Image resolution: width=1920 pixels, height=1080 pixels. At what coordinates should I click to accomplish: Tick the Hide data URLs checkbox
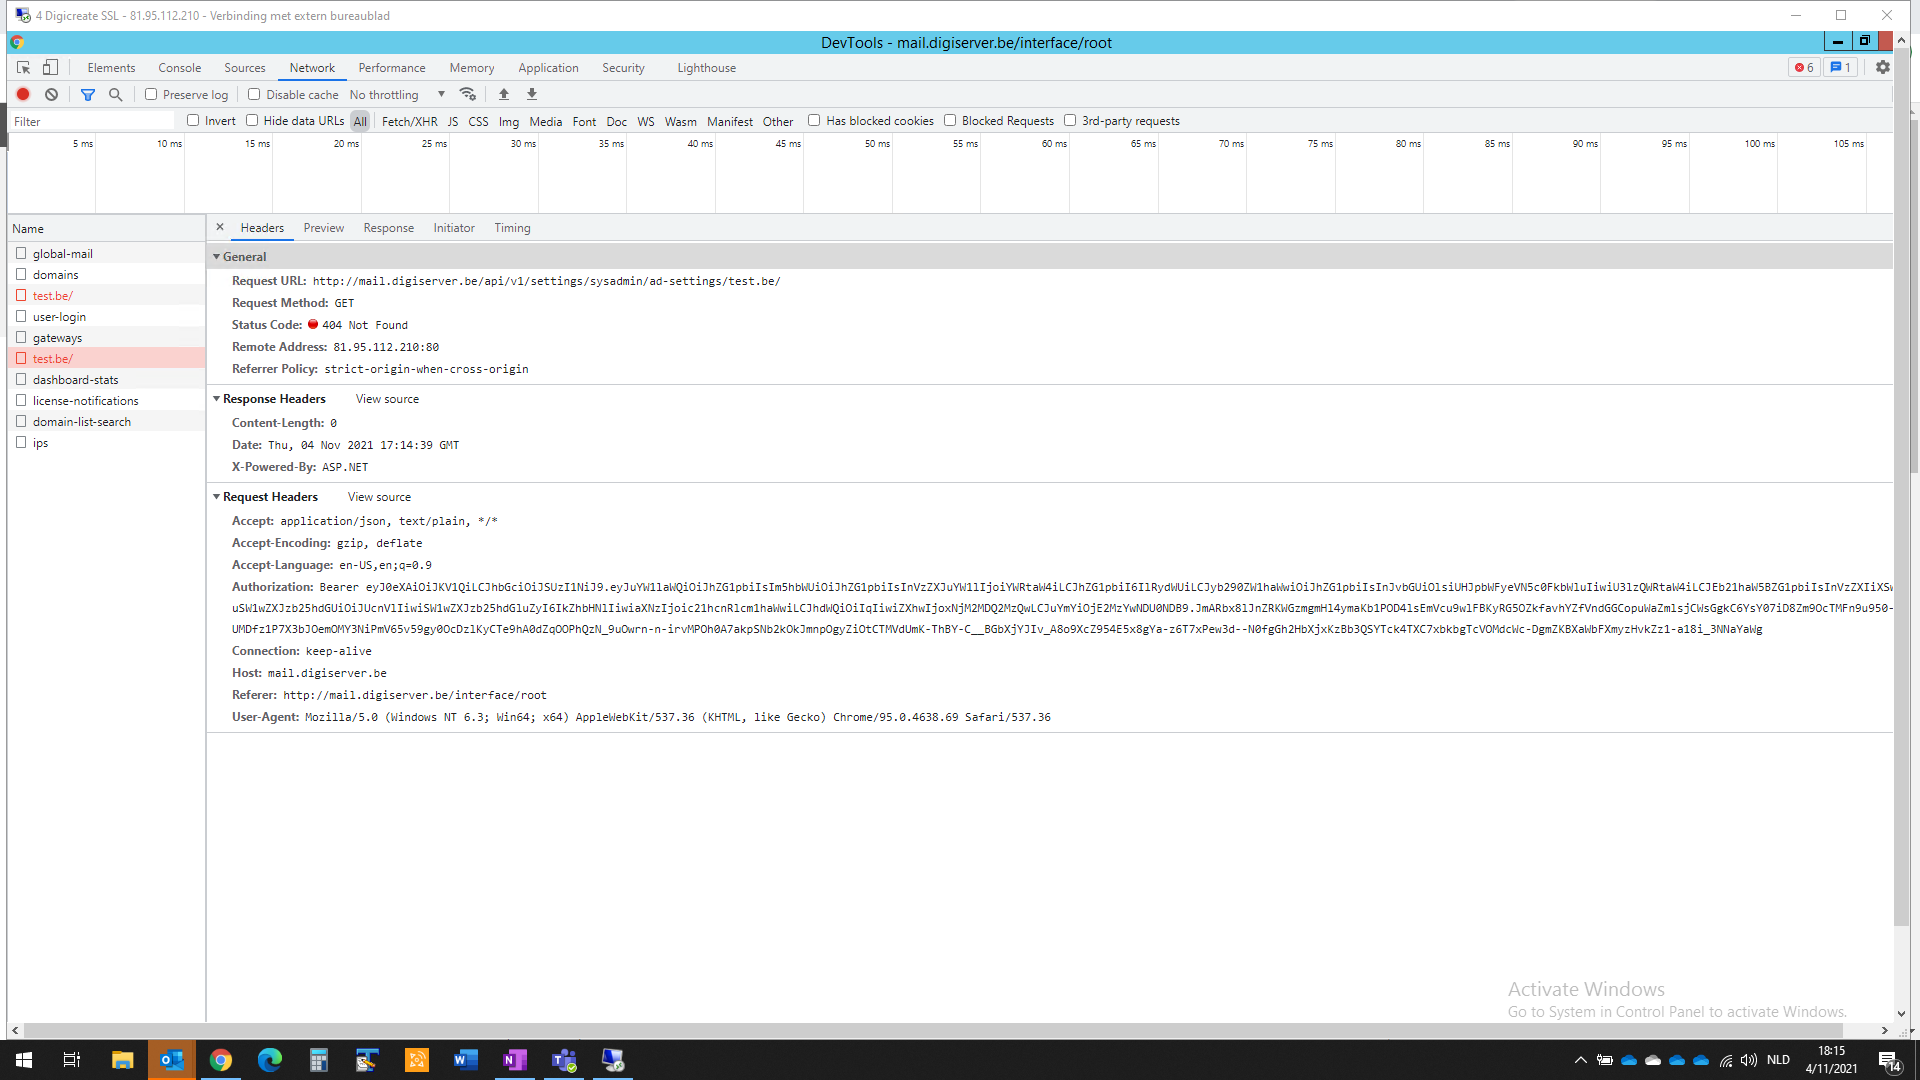click(252, 120)
